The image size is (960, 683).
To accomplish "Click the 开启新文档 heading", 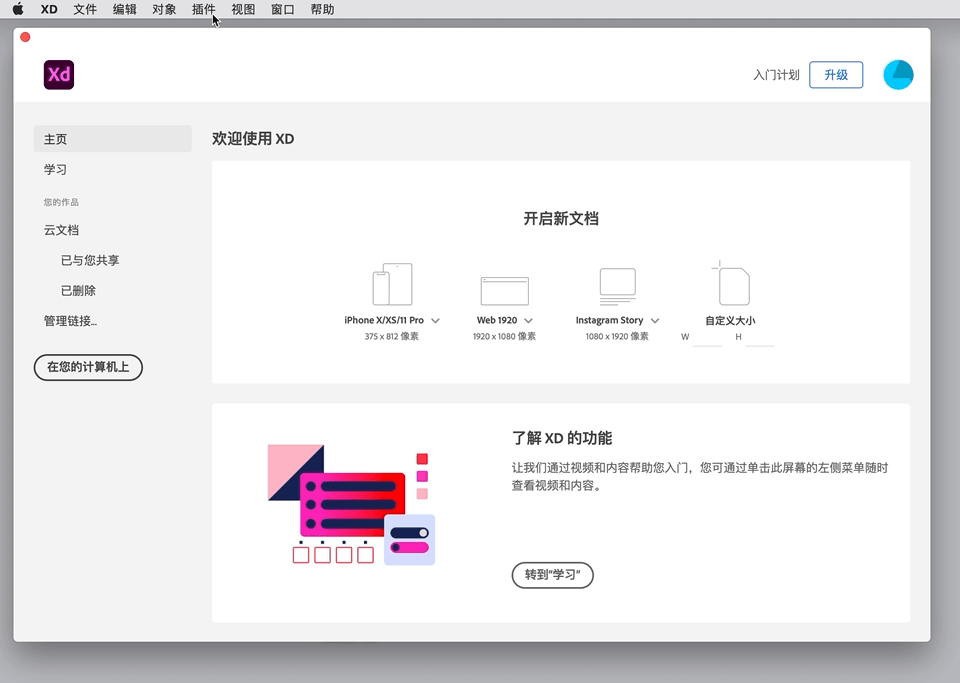I will click(x=561, y=218).
